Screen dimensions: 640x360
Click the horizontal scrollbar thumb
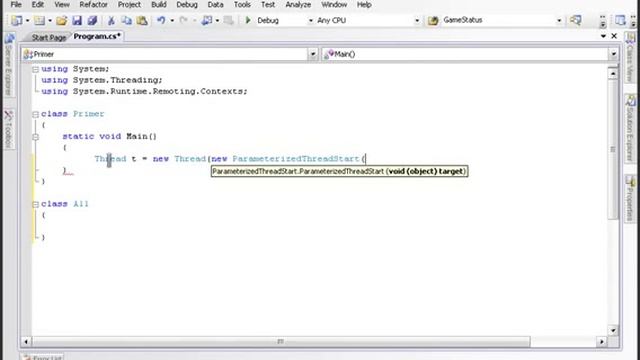coord(281,341)
